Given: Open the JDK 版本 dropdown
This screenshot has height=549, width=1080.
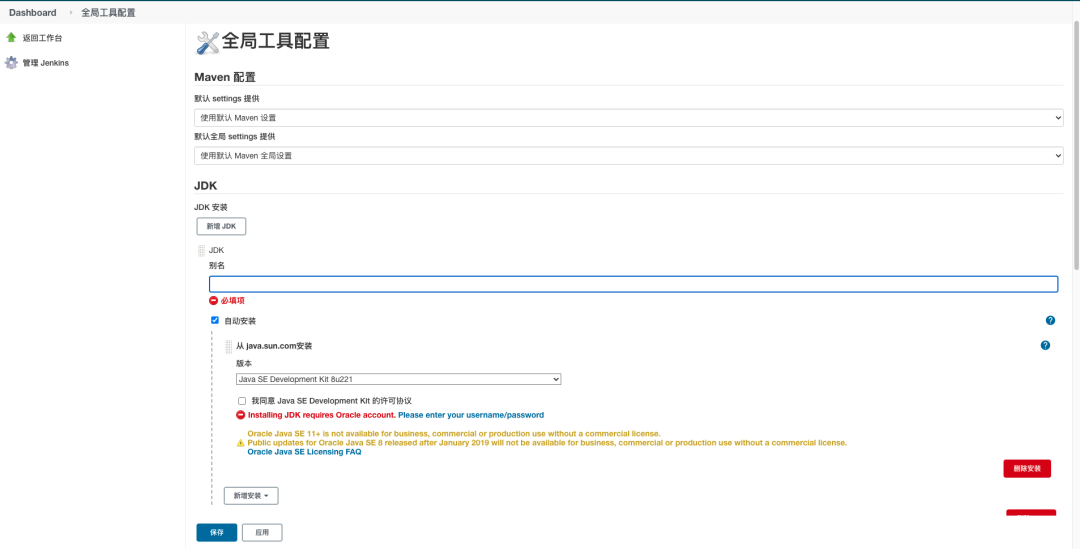Looking at the screenshot, I should tap(398, 379).
